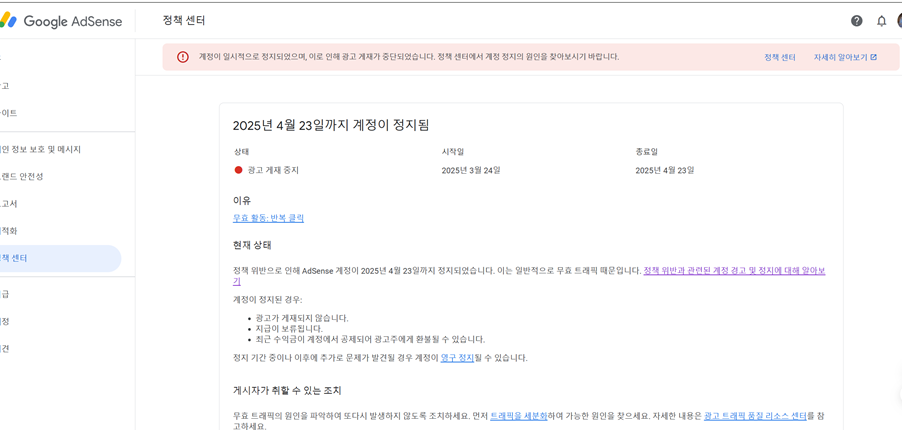The width and height of the screenshot is (902, 430).
Task: Open the 계정 sidebar item
Action: [5, 321]
